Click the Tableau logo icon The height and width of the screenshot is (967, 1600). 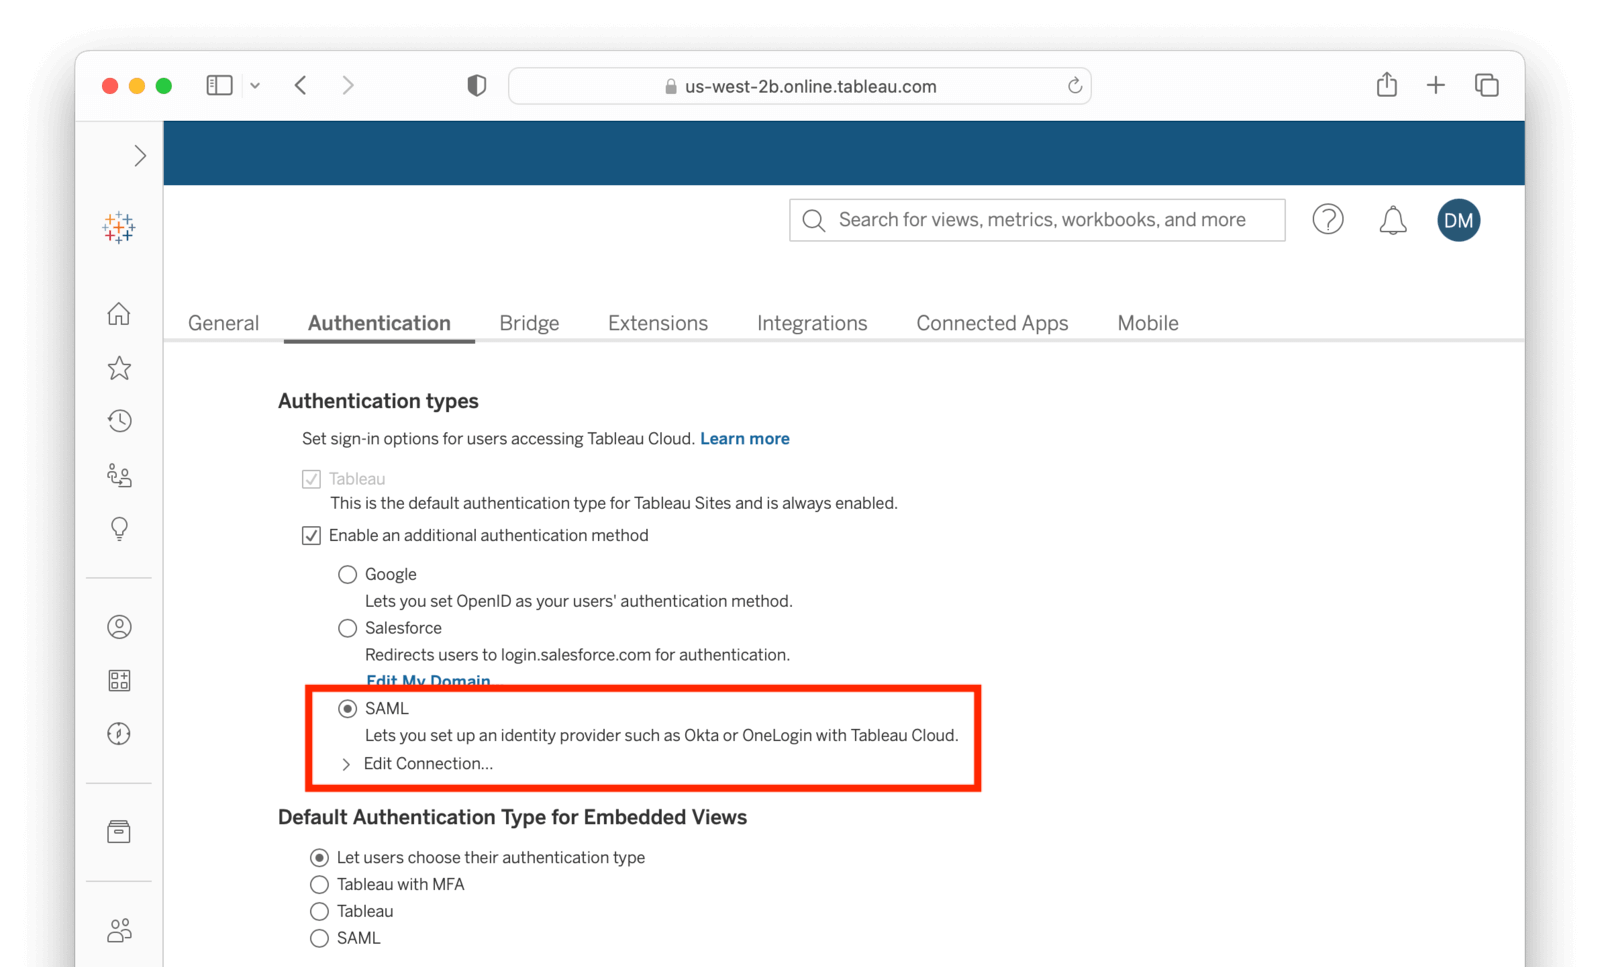pyautogui.click(x=119, y=228)
